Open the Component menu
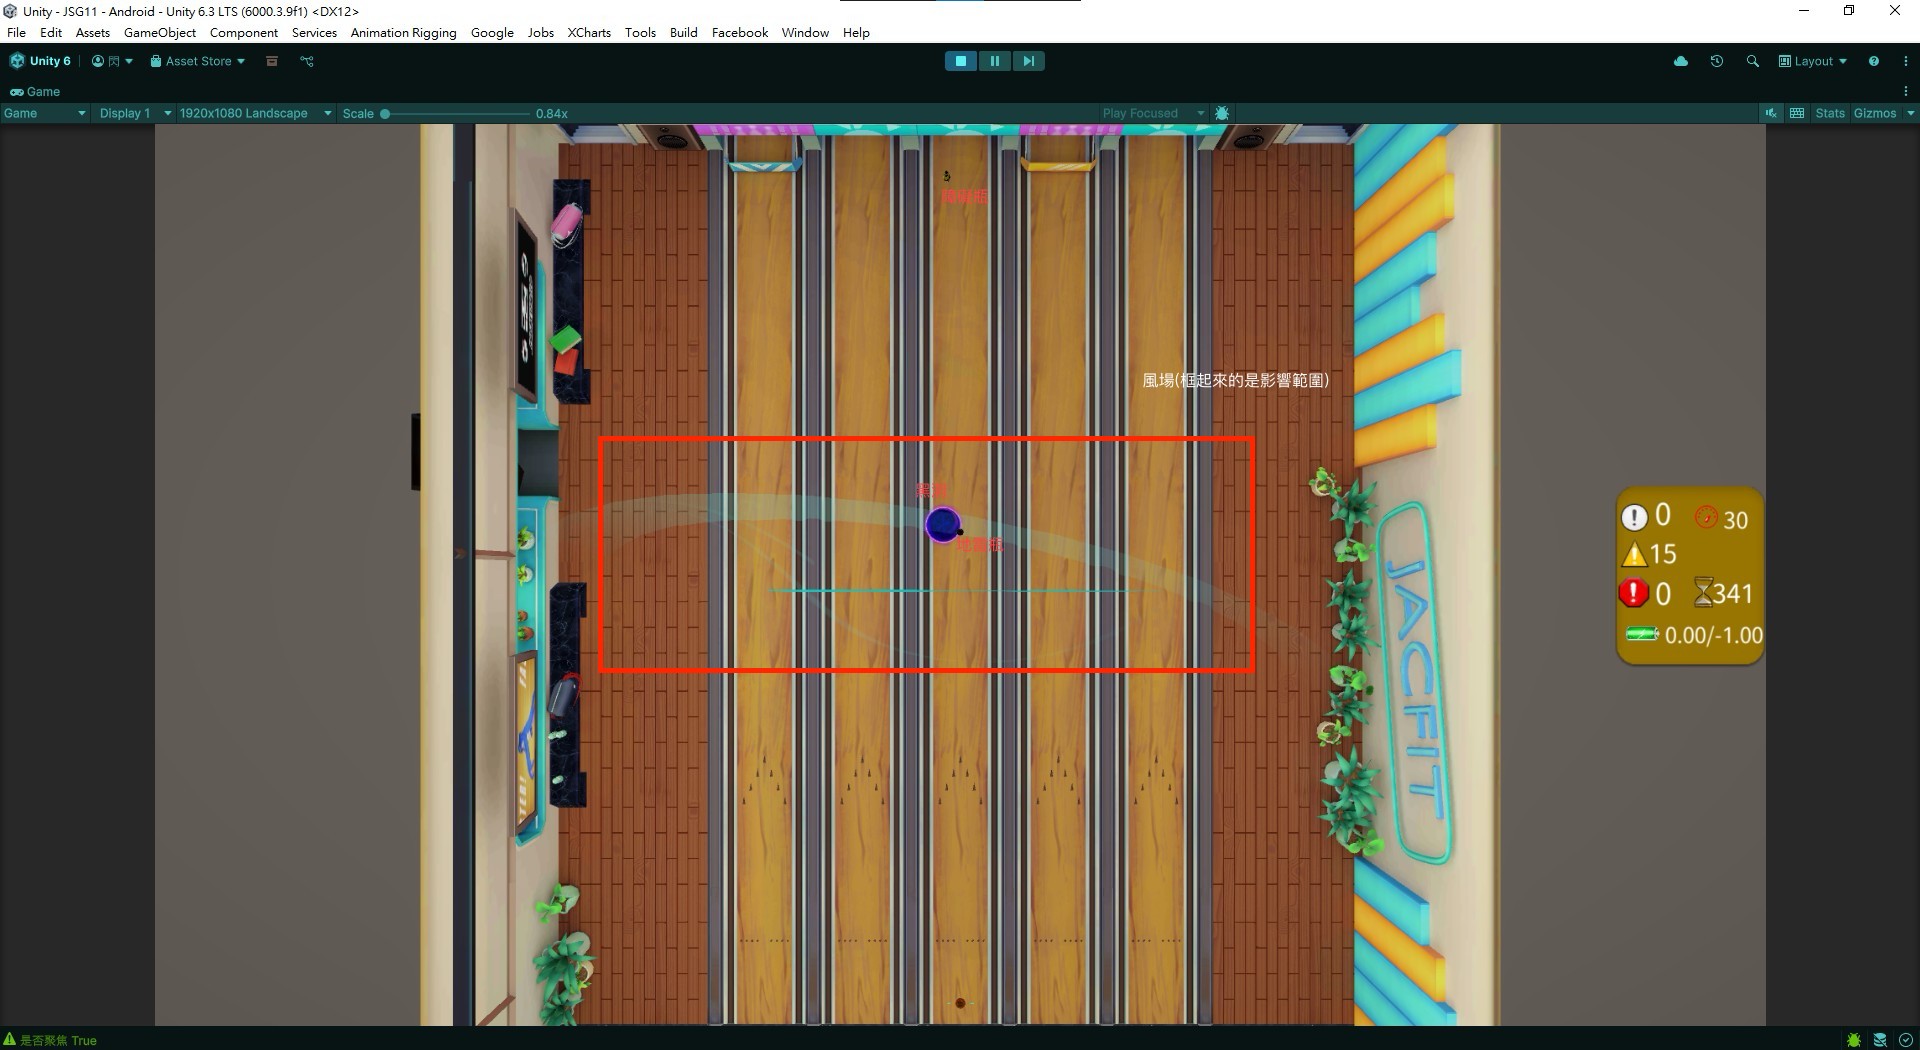The height and width of the screenshot is (1050, 1920). (244, 32)
